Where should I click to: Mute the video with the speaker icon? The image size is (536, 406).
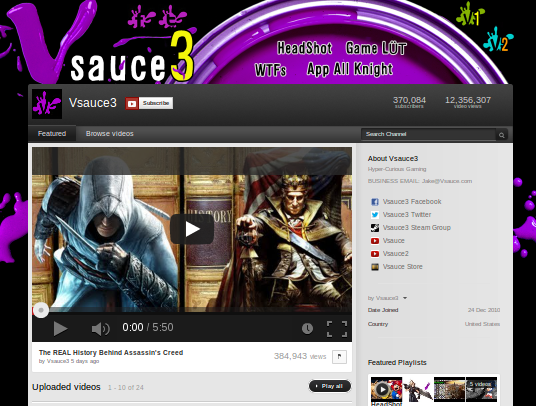click(100, 329)
